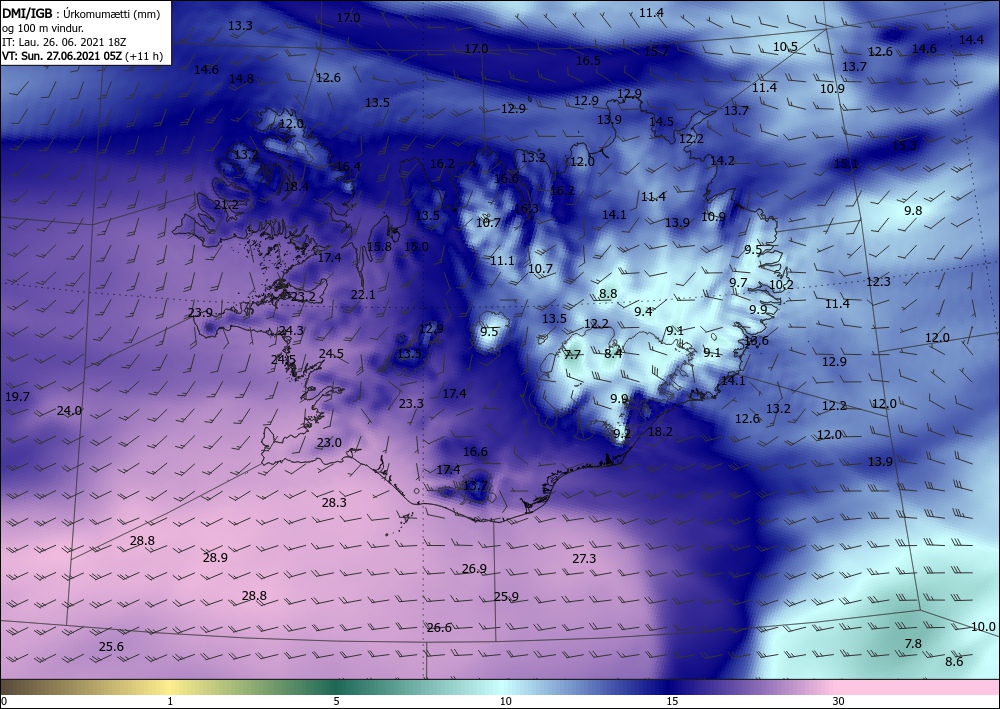Click the 15.0 reading
The height and width of the screenshot is (709, 1000).
(416, 246)
